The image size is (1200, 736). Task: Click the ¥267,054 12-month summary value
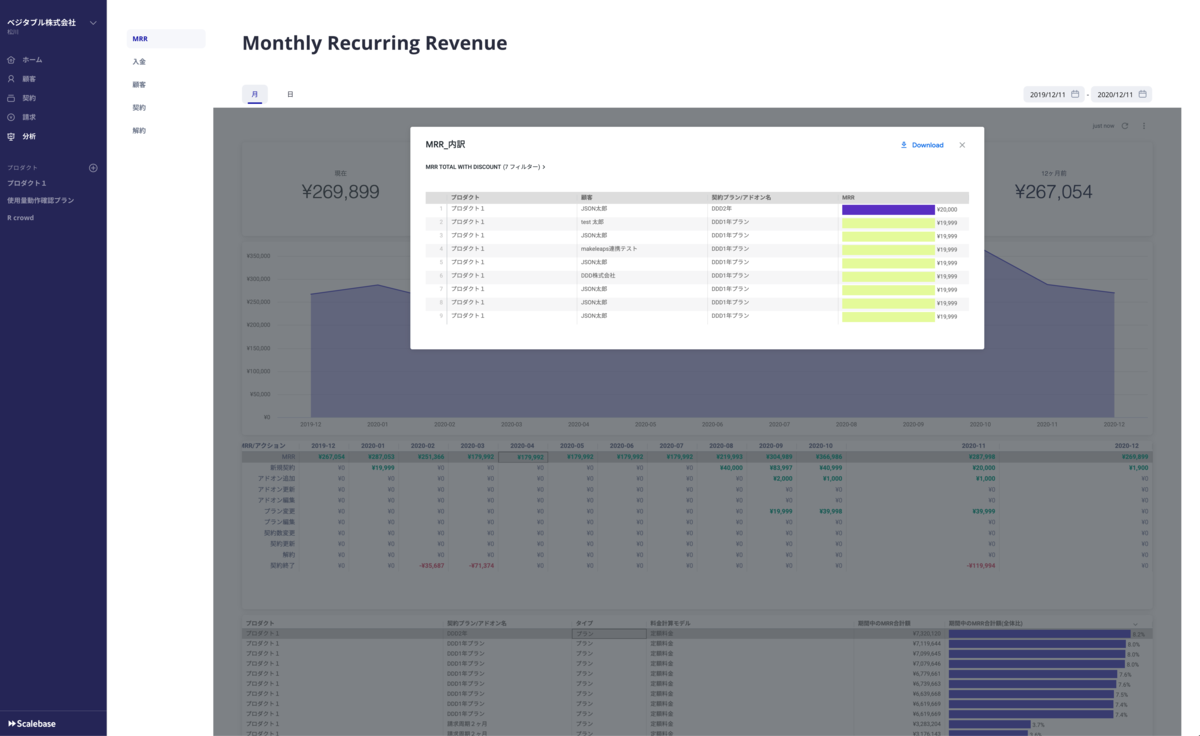1054,191
